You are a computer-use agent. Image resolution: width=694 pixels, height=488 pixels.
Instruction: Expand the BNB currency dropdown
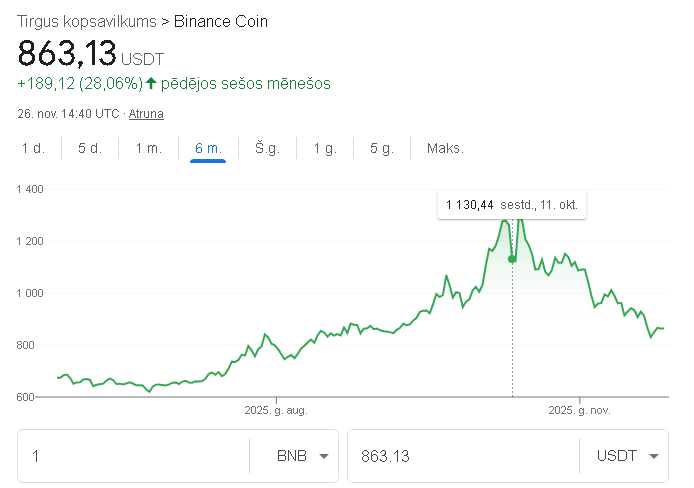pos(303,456)
